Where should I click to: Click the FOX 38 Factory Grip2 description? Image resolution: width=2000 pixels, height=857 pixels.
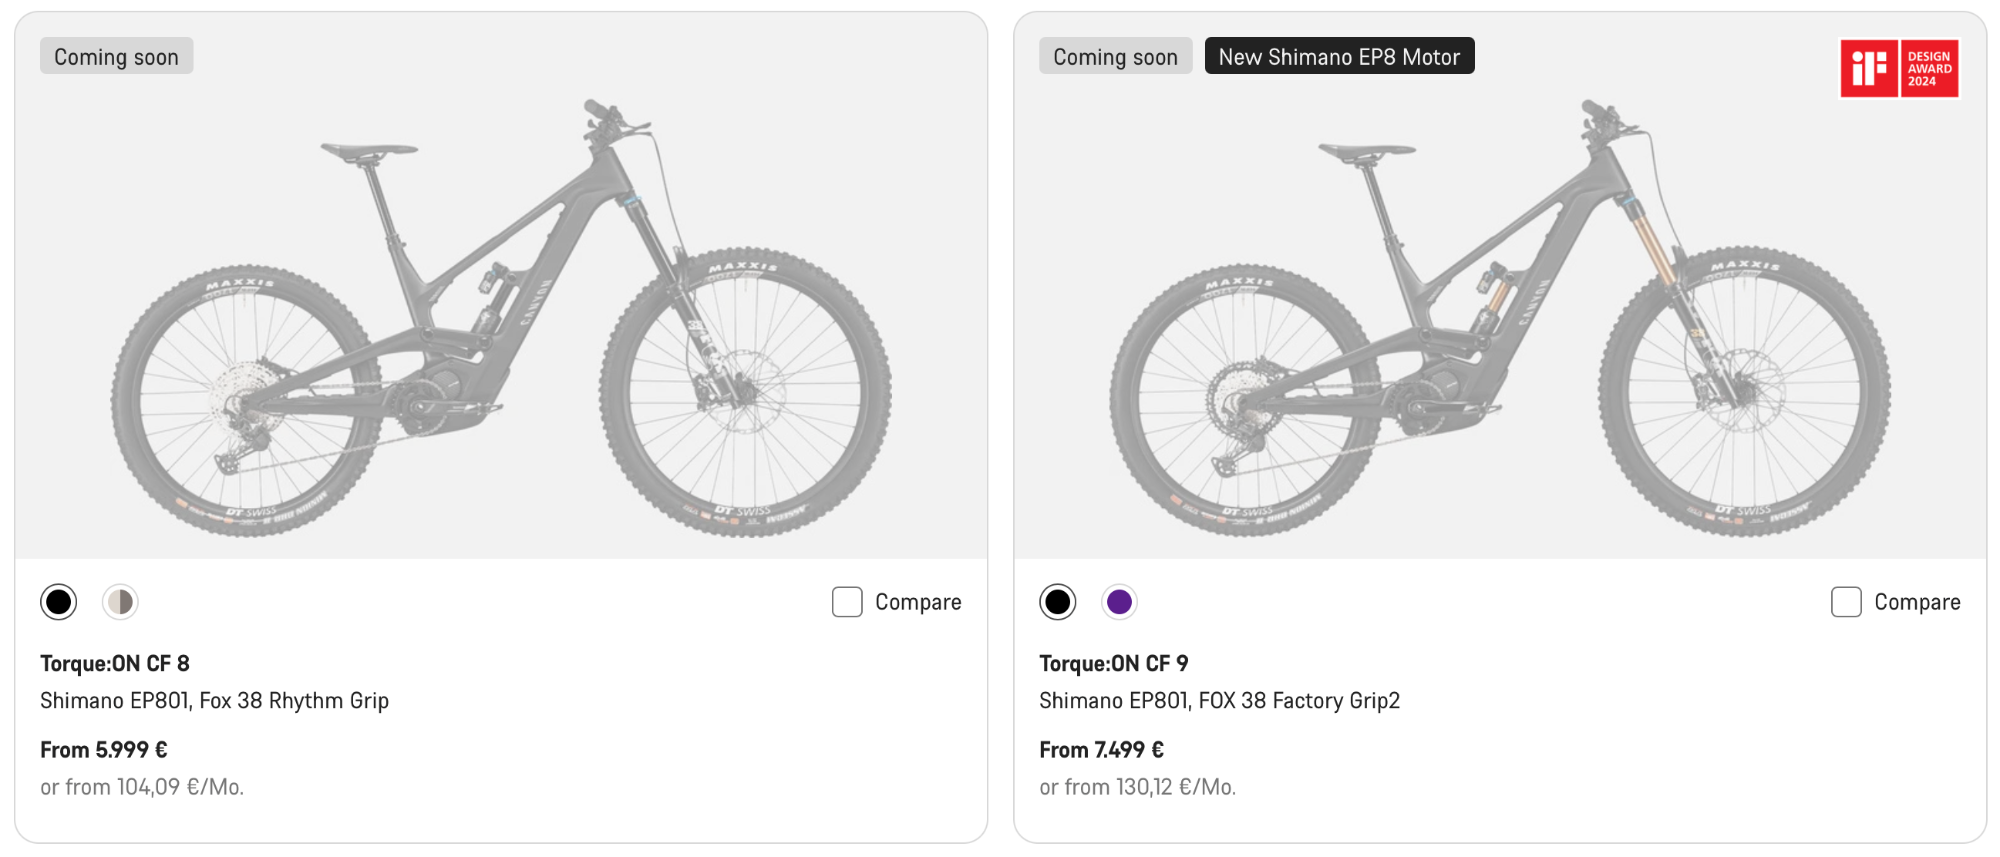(x=1219, y=701)
